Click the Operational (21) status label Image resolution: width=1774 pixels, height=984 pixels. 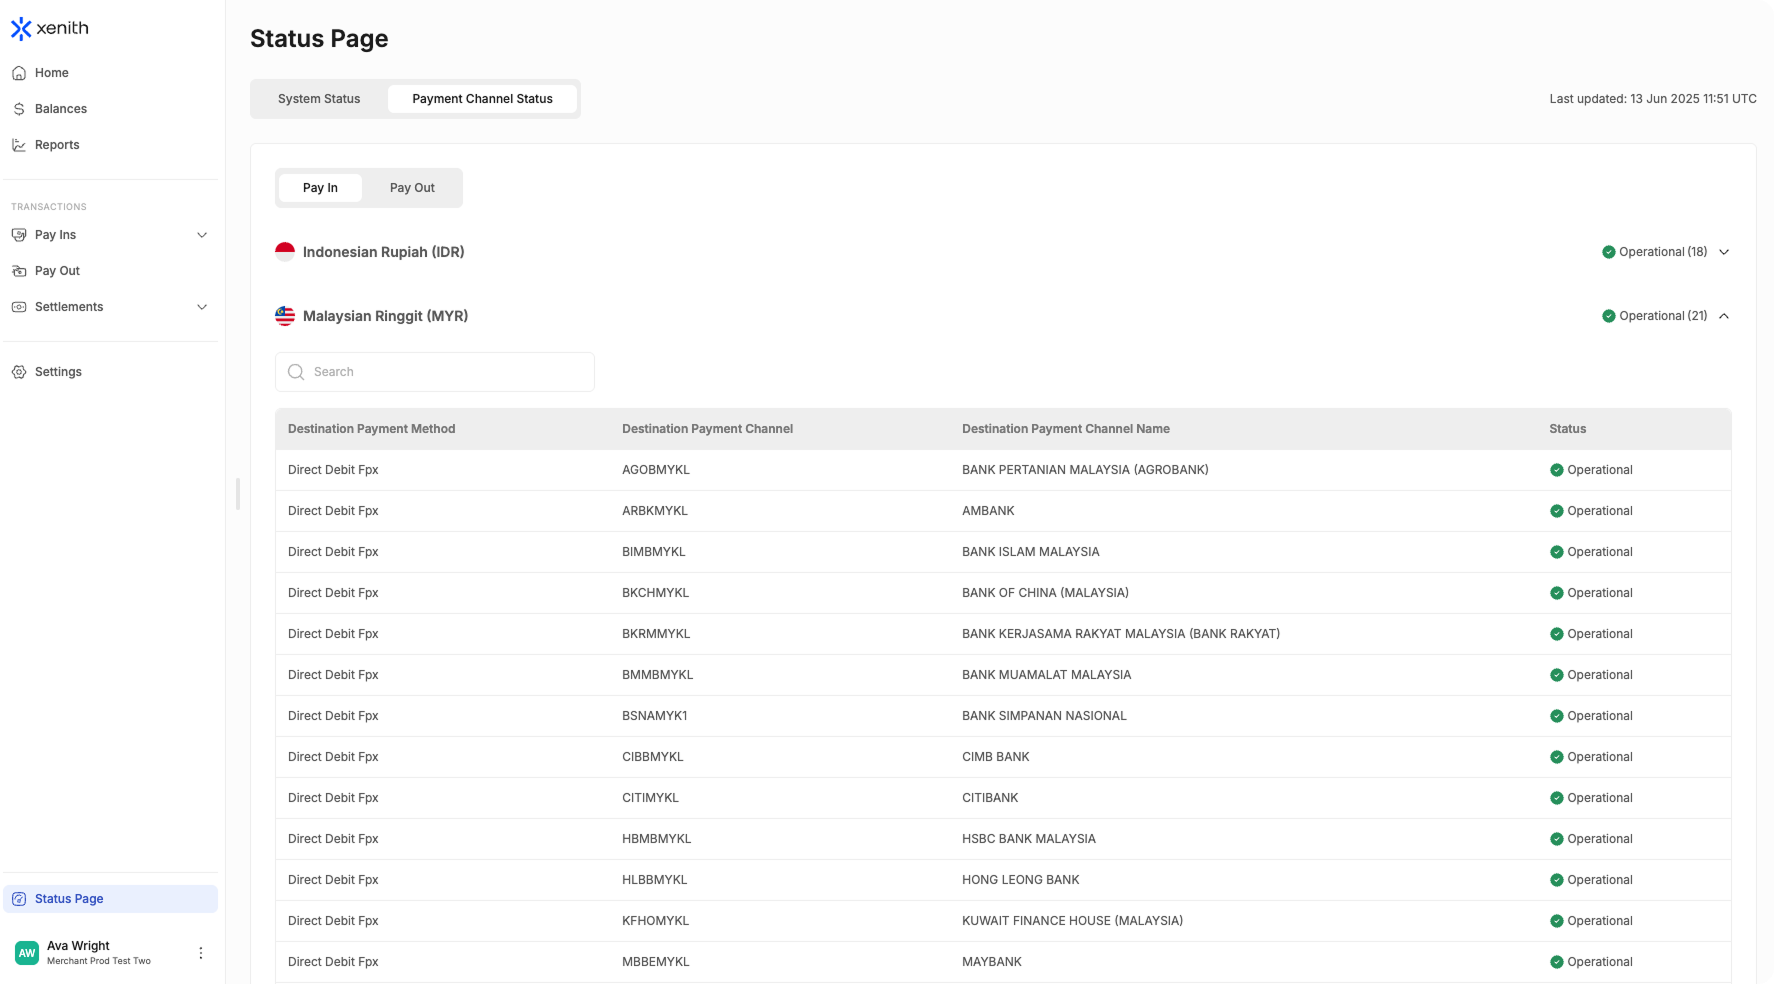click(1663, 316)
